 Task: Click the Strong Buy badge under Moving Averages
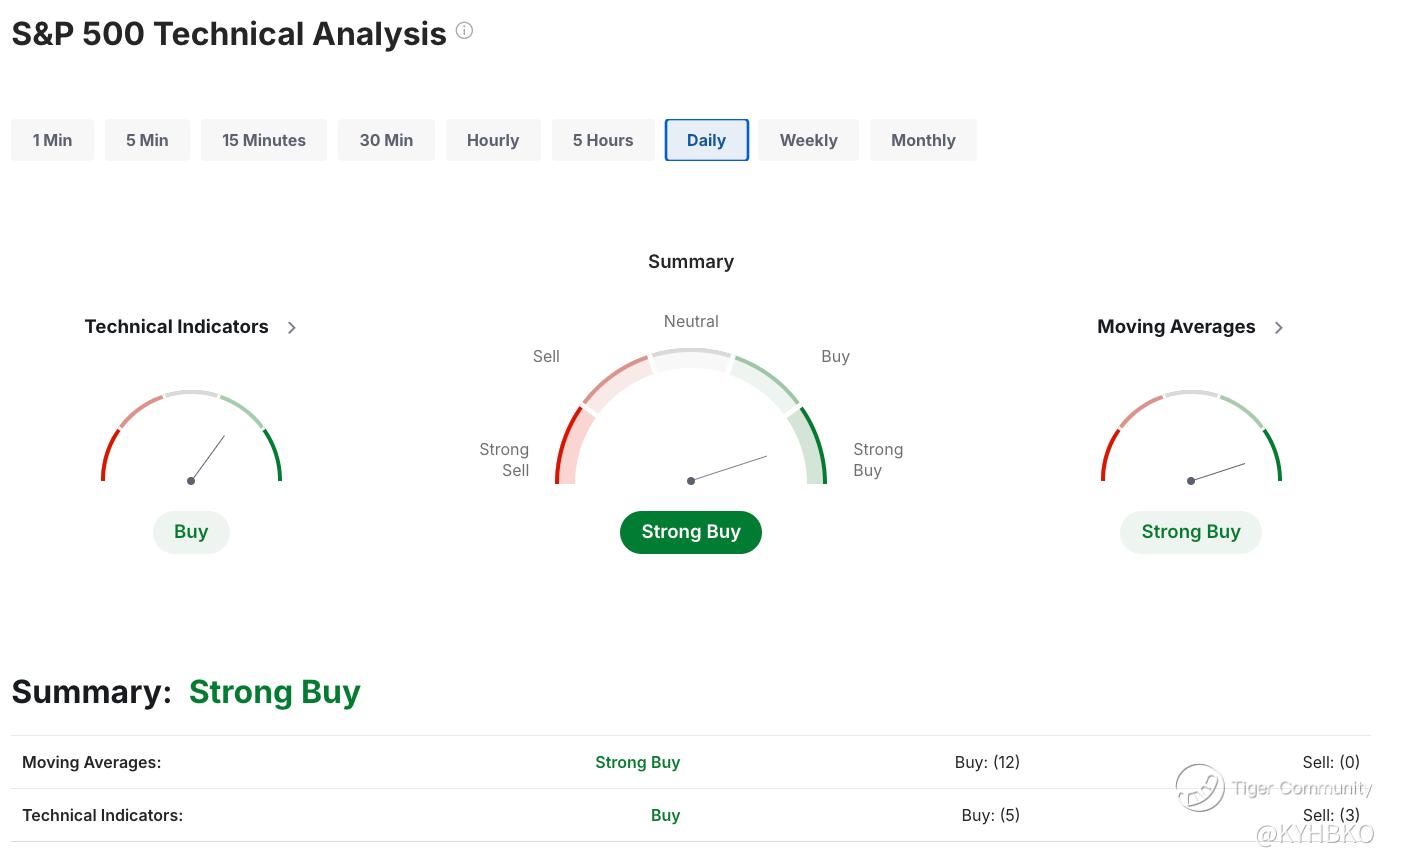point(1190,532)
